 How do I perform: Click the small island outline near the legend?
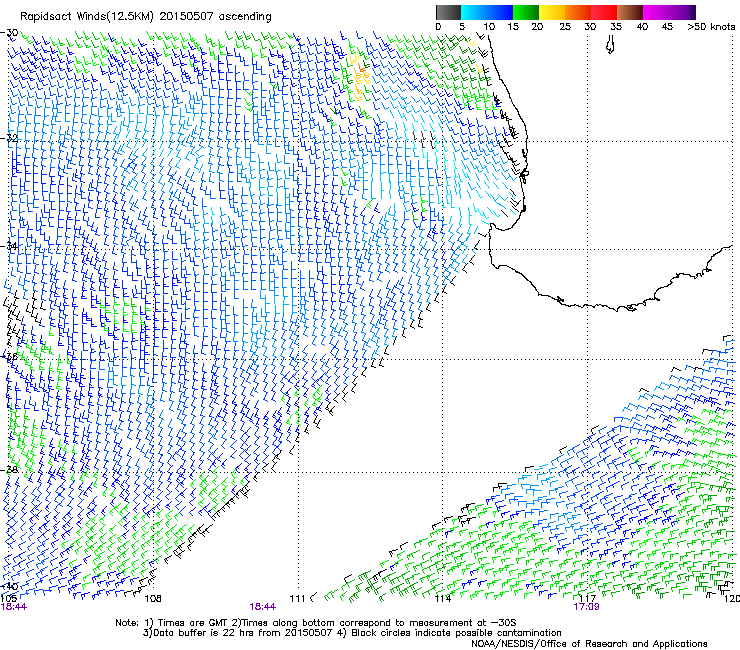[x=610, y=45]
